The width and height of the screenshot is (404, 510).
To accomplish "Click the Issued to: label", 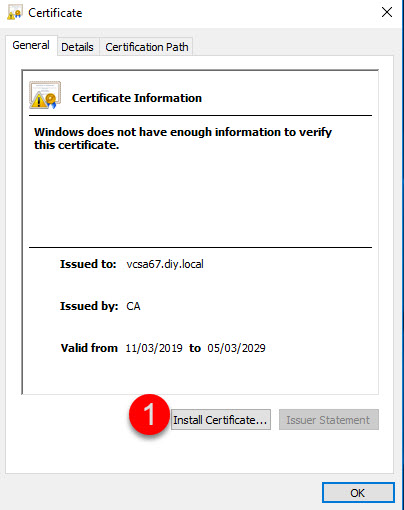I will (88, 264).
